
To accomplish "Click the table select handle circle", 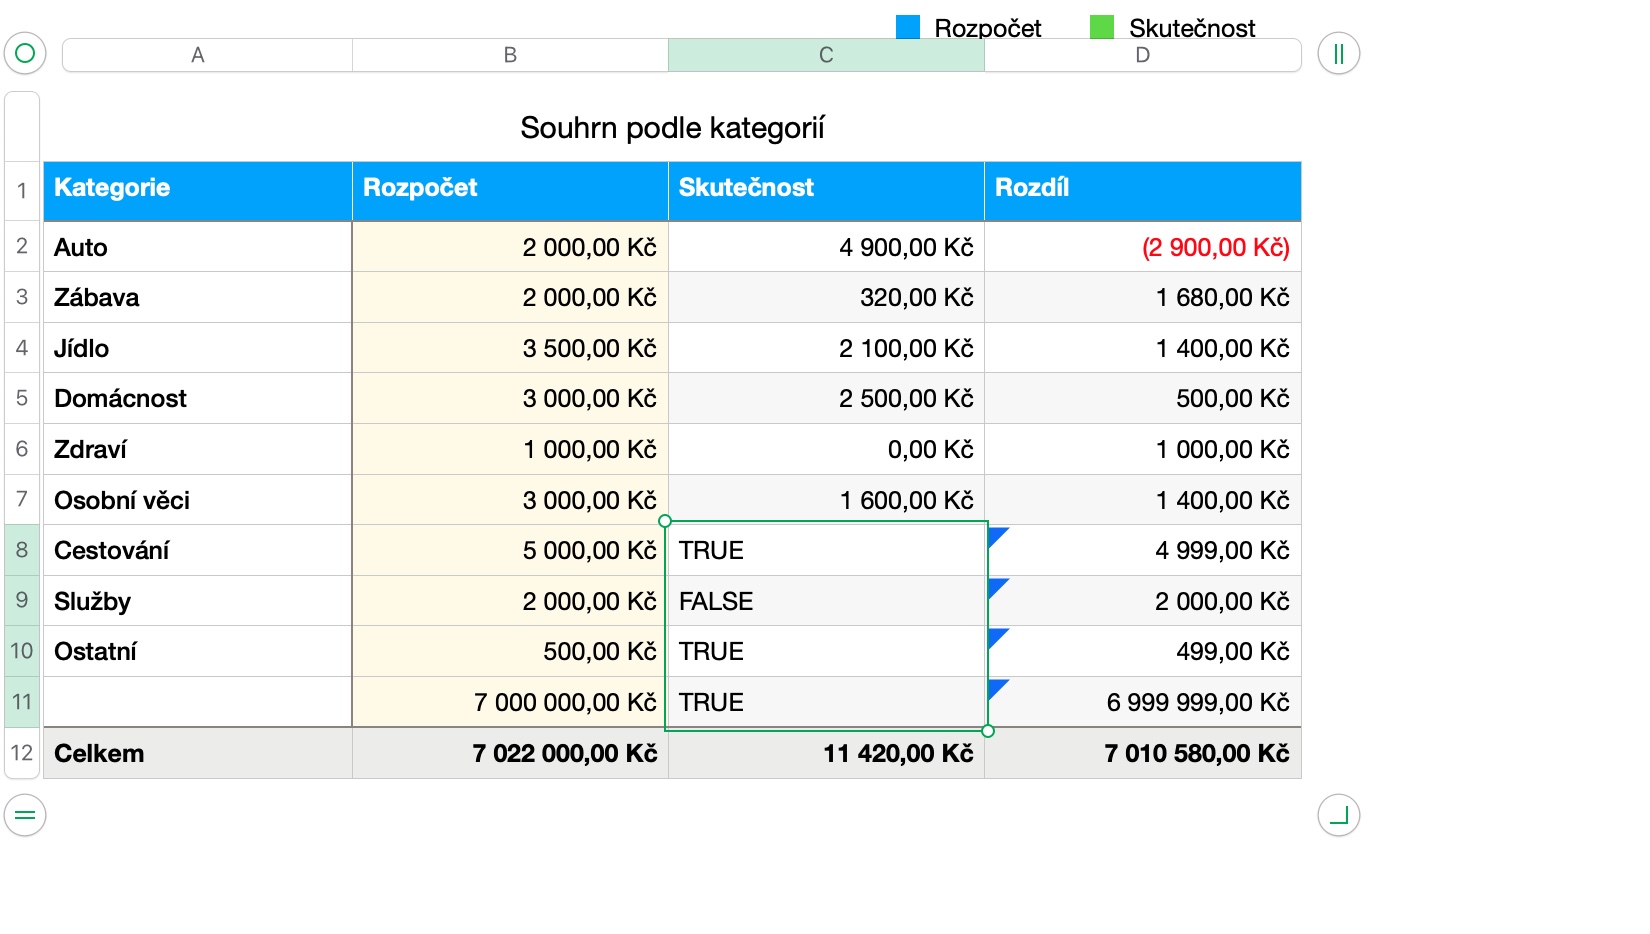I will pyautogui.click(x=25, y=53).
